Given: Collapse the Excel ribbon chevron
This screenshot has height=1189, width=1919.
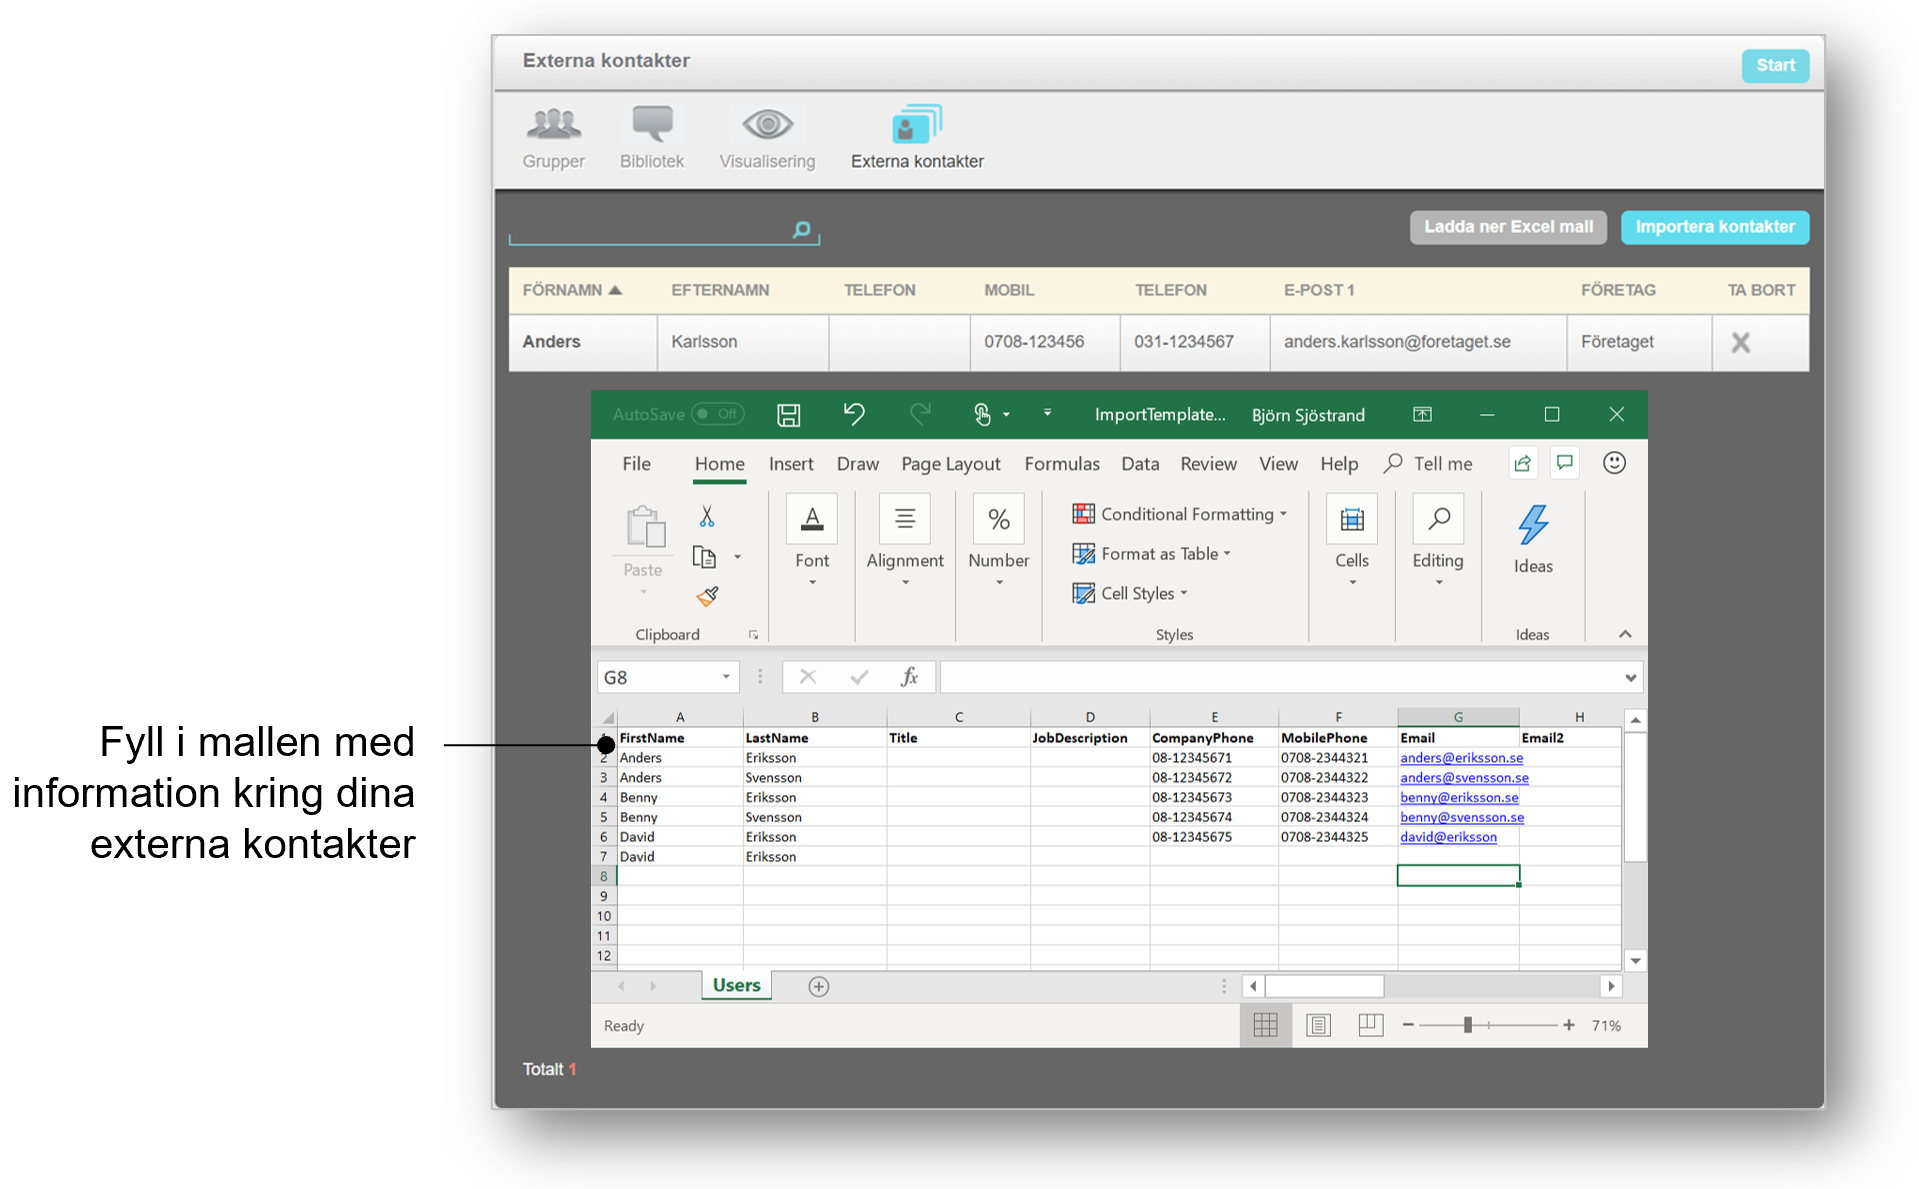Looking at the screenshot, I should (x=1625, y=634).
